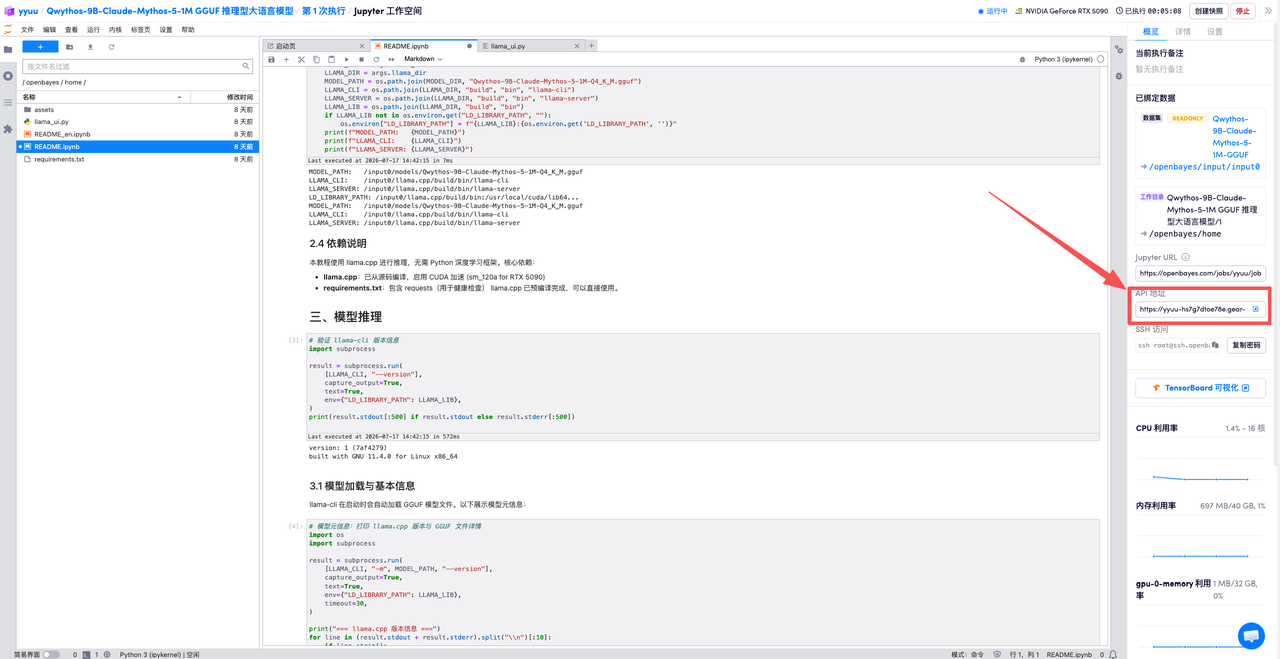1280x659 pixels.
Task: Open the file browser sidebar icon
Action: pyautogui.click(x=8, y=49)
